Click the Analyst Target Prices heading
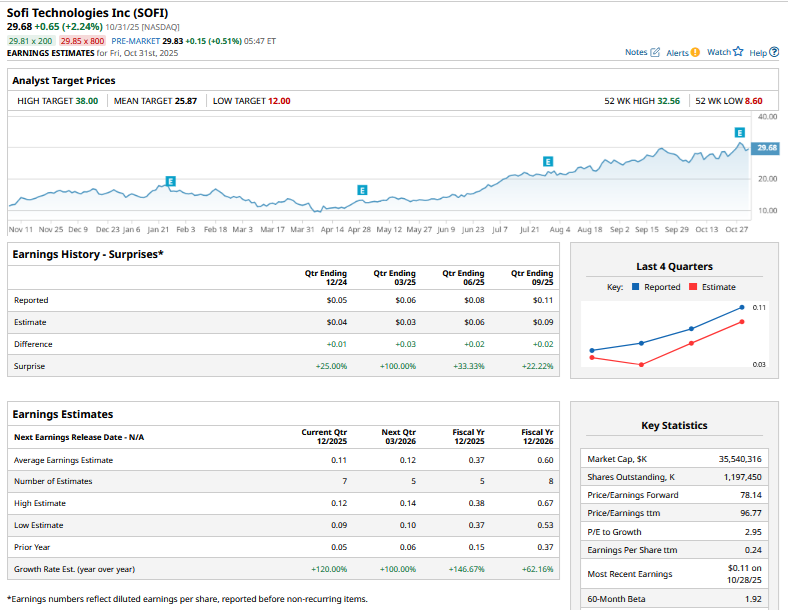Viewport: 788px width, 610px height. click(x=64, y=80)
